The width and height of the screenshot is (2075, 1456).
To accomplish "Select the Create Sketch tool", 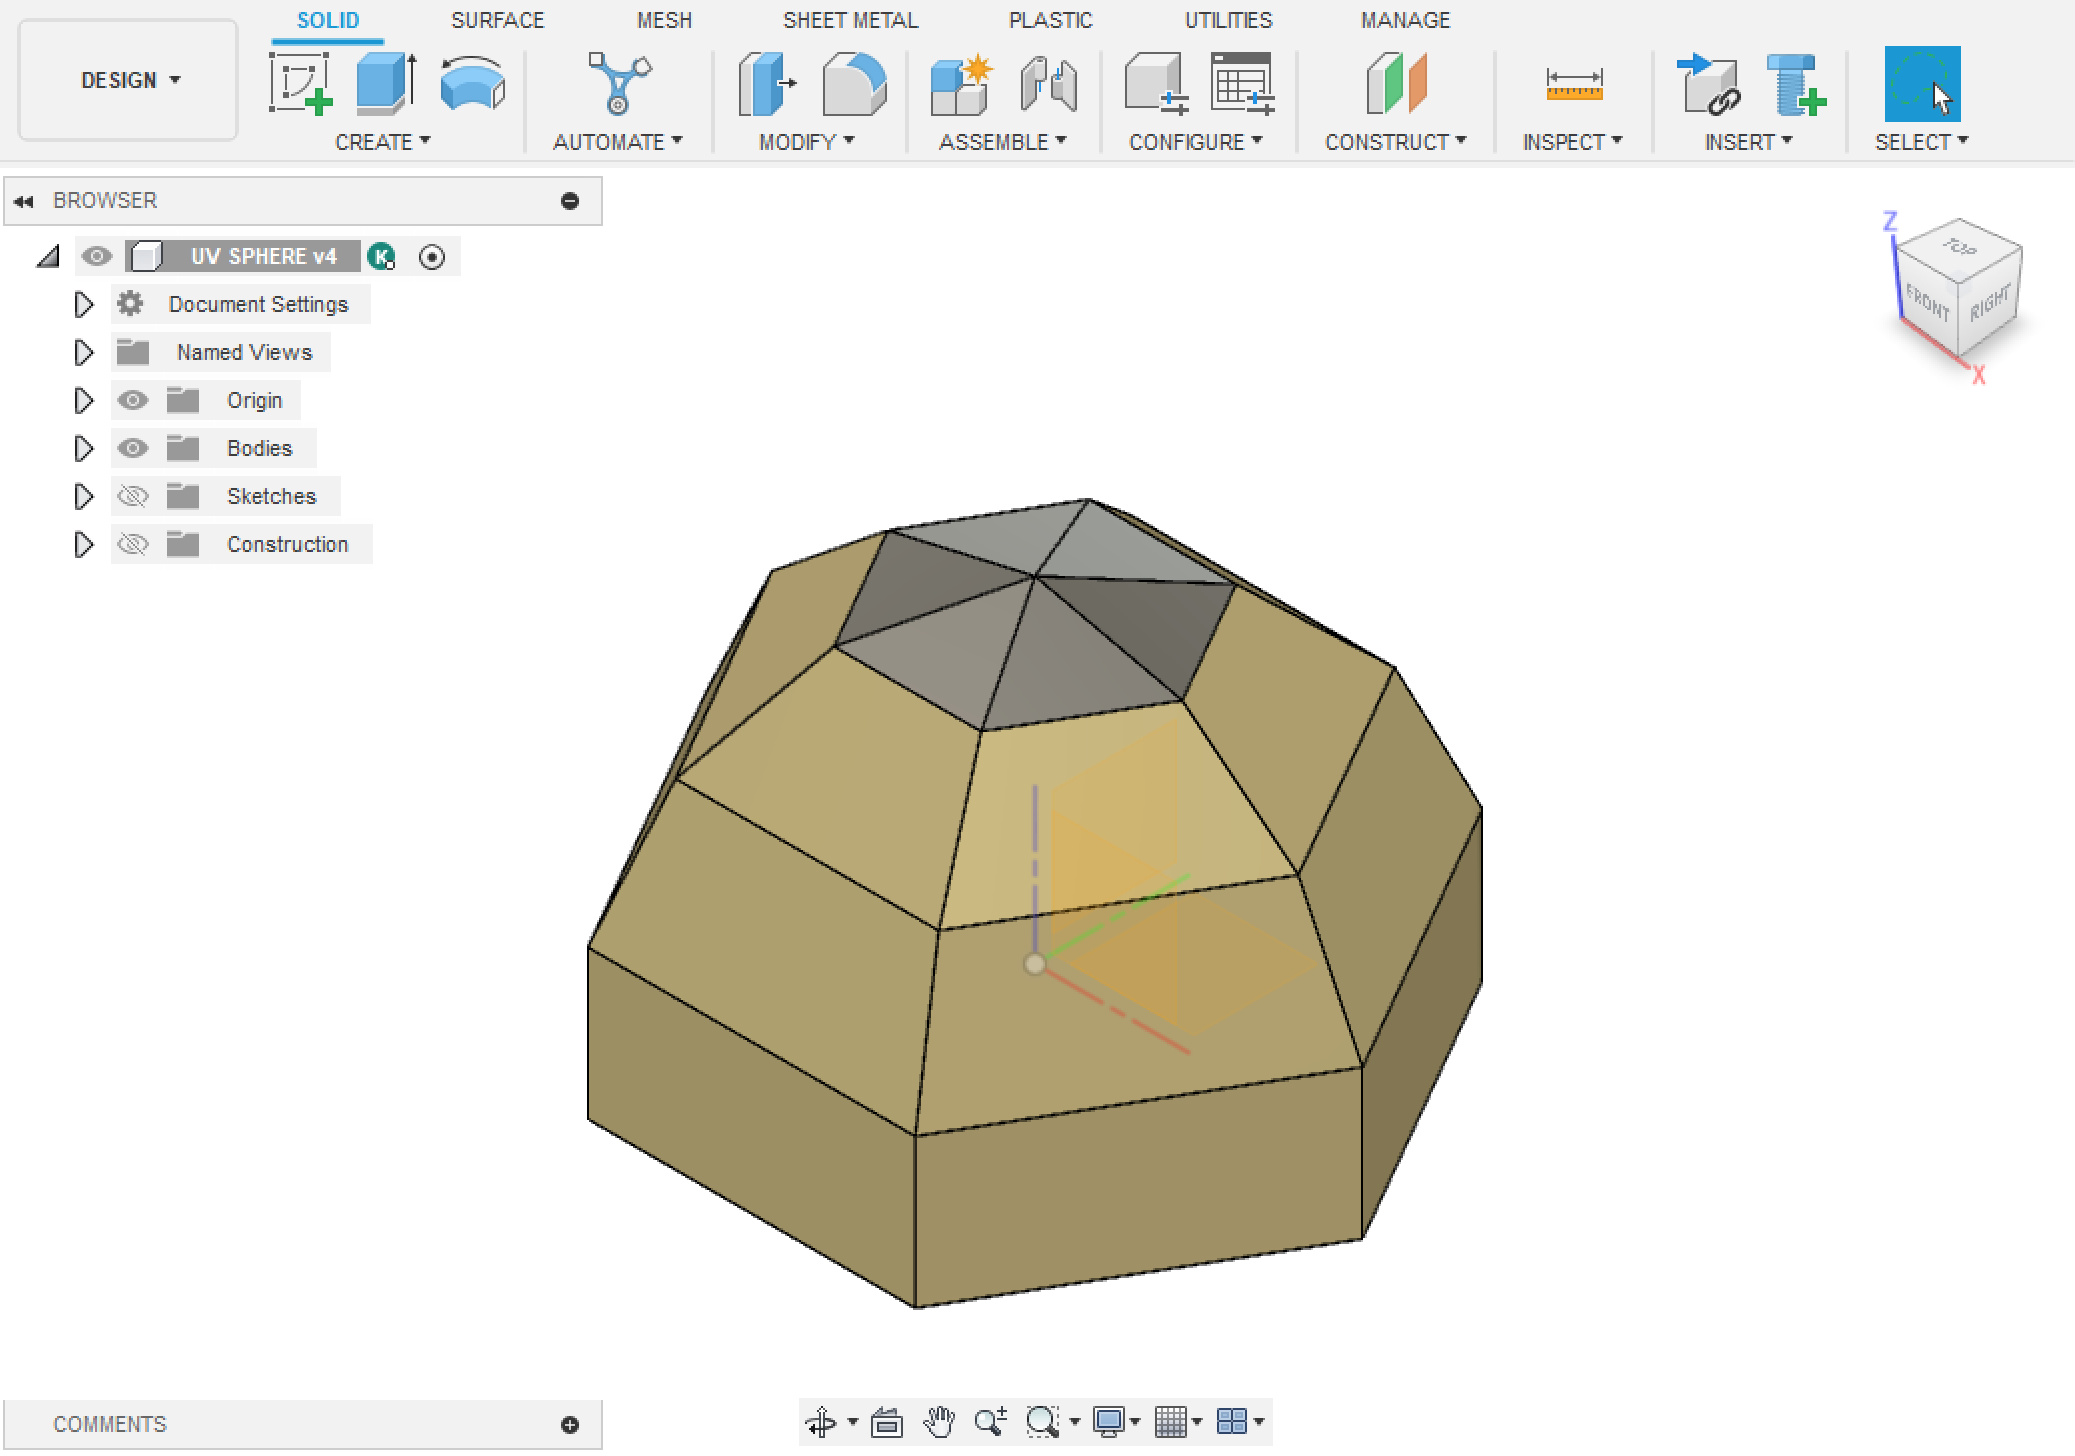I will click(300, 83).
